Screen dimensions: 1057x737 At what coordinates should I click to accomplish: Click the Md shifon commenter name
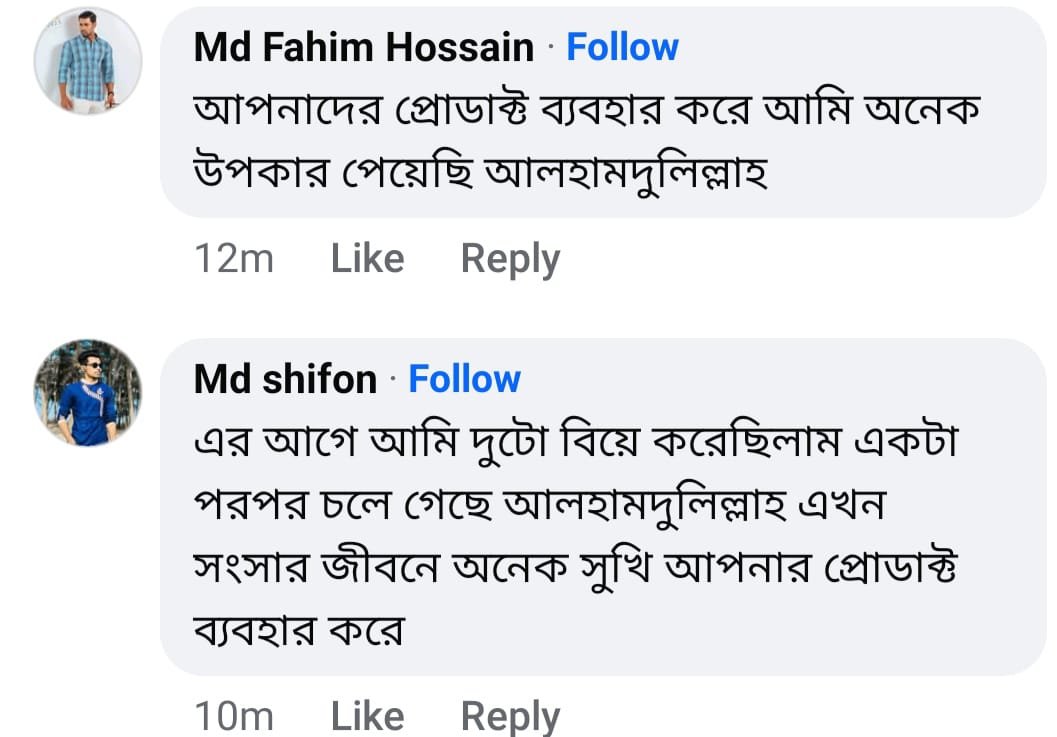point(285,379)
